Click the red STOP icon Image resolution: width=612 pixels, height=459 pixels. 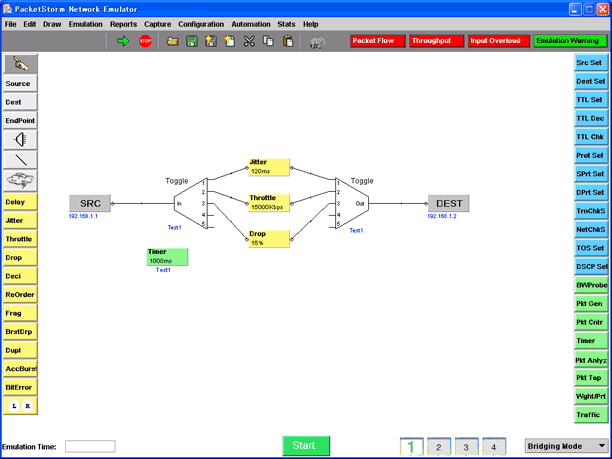click(145, 41)
